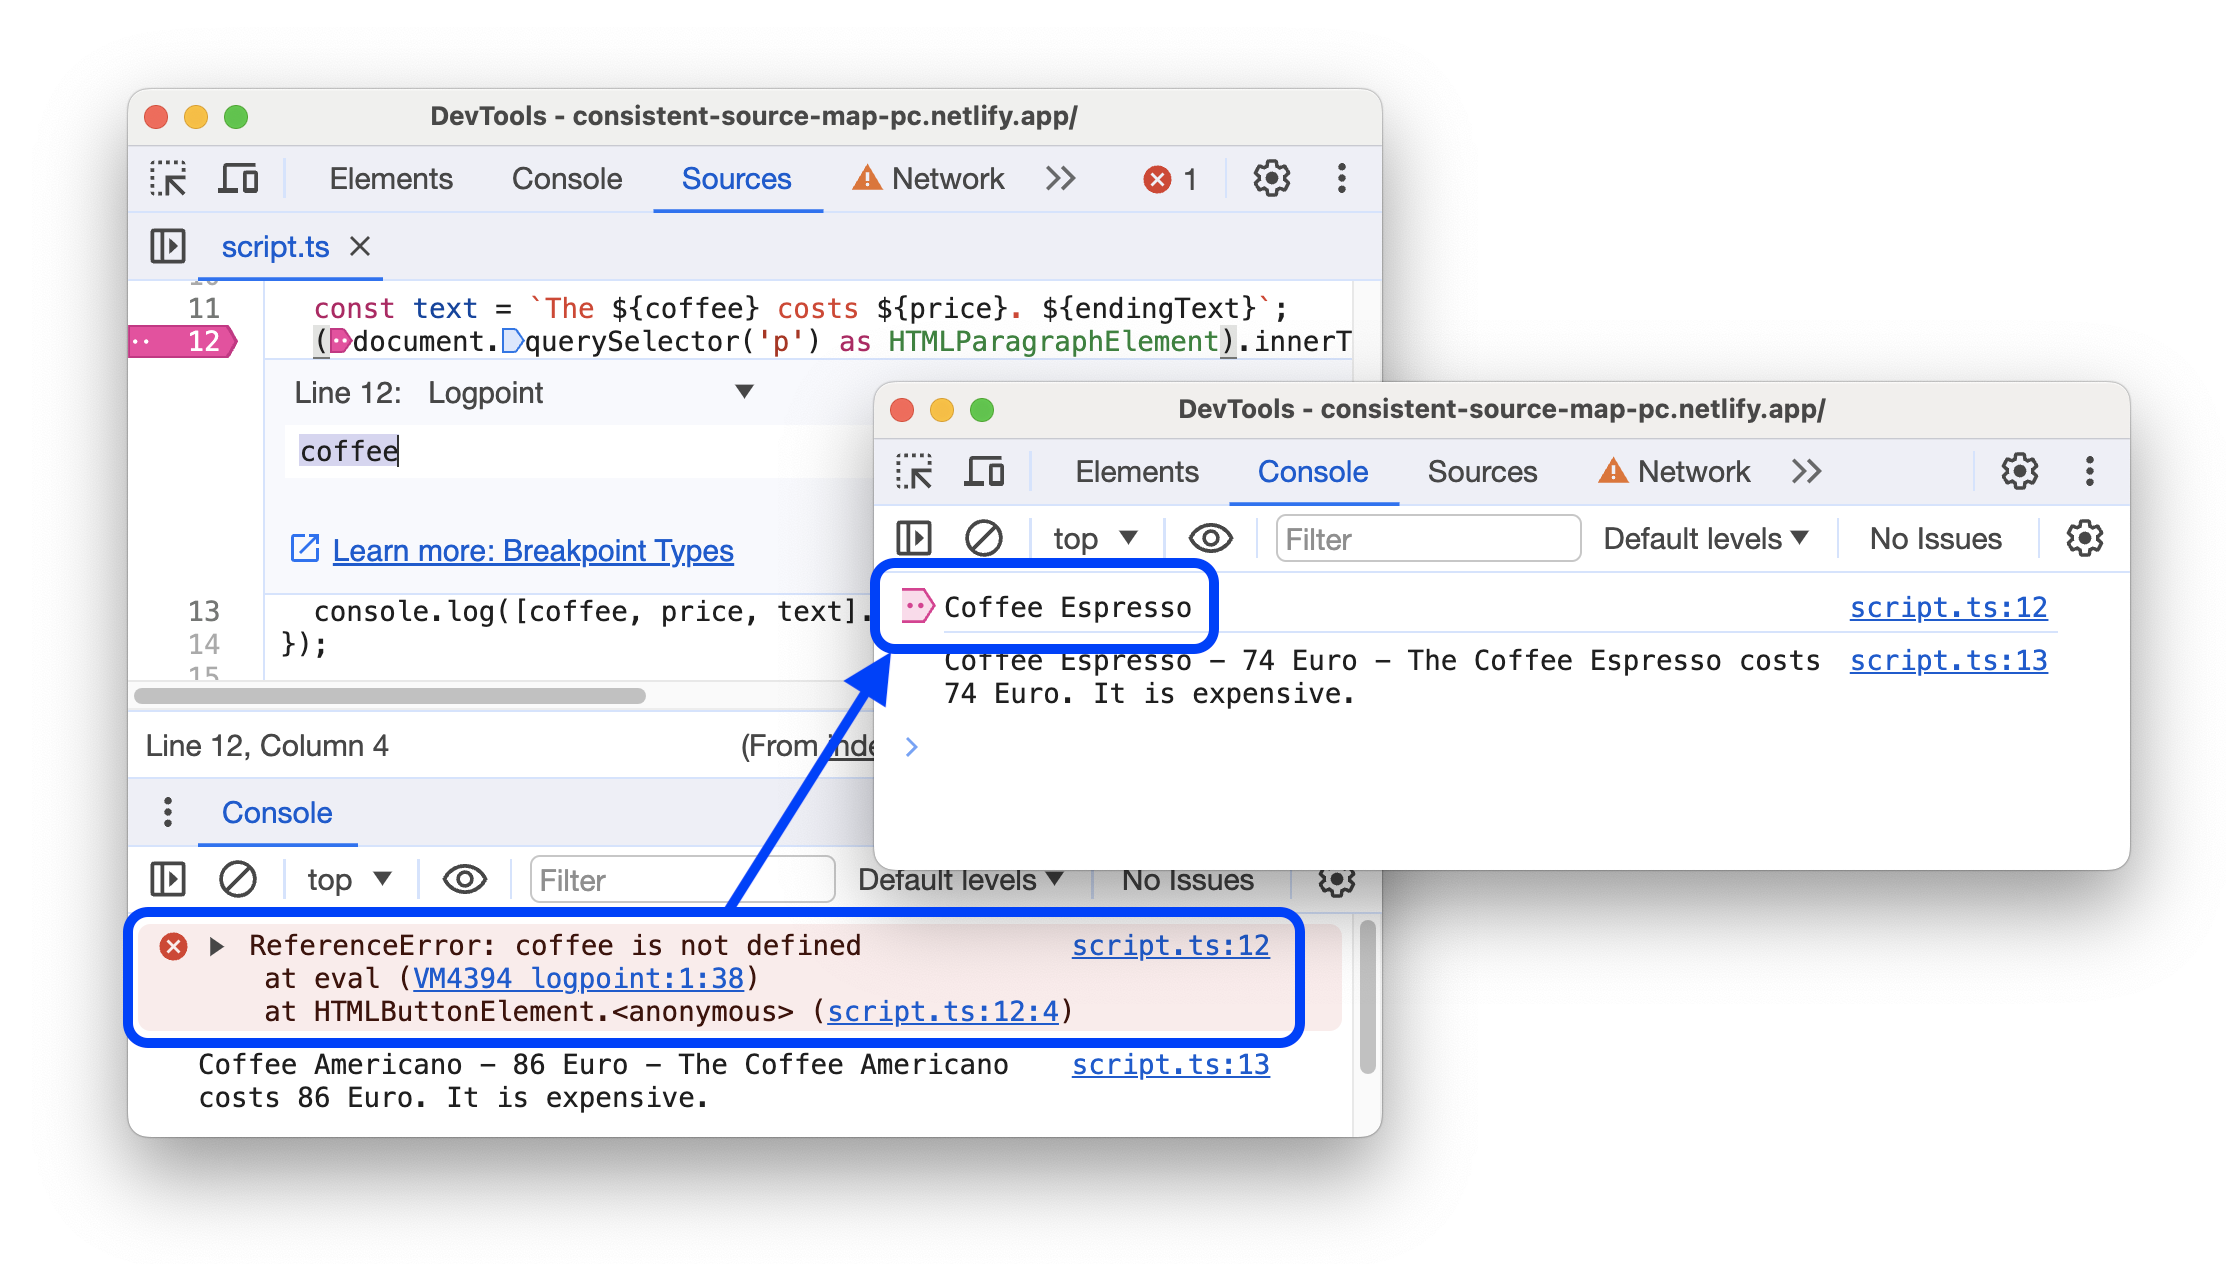
Task: Switch to Console tab in front DevTools
Action: pos(1313,472)
